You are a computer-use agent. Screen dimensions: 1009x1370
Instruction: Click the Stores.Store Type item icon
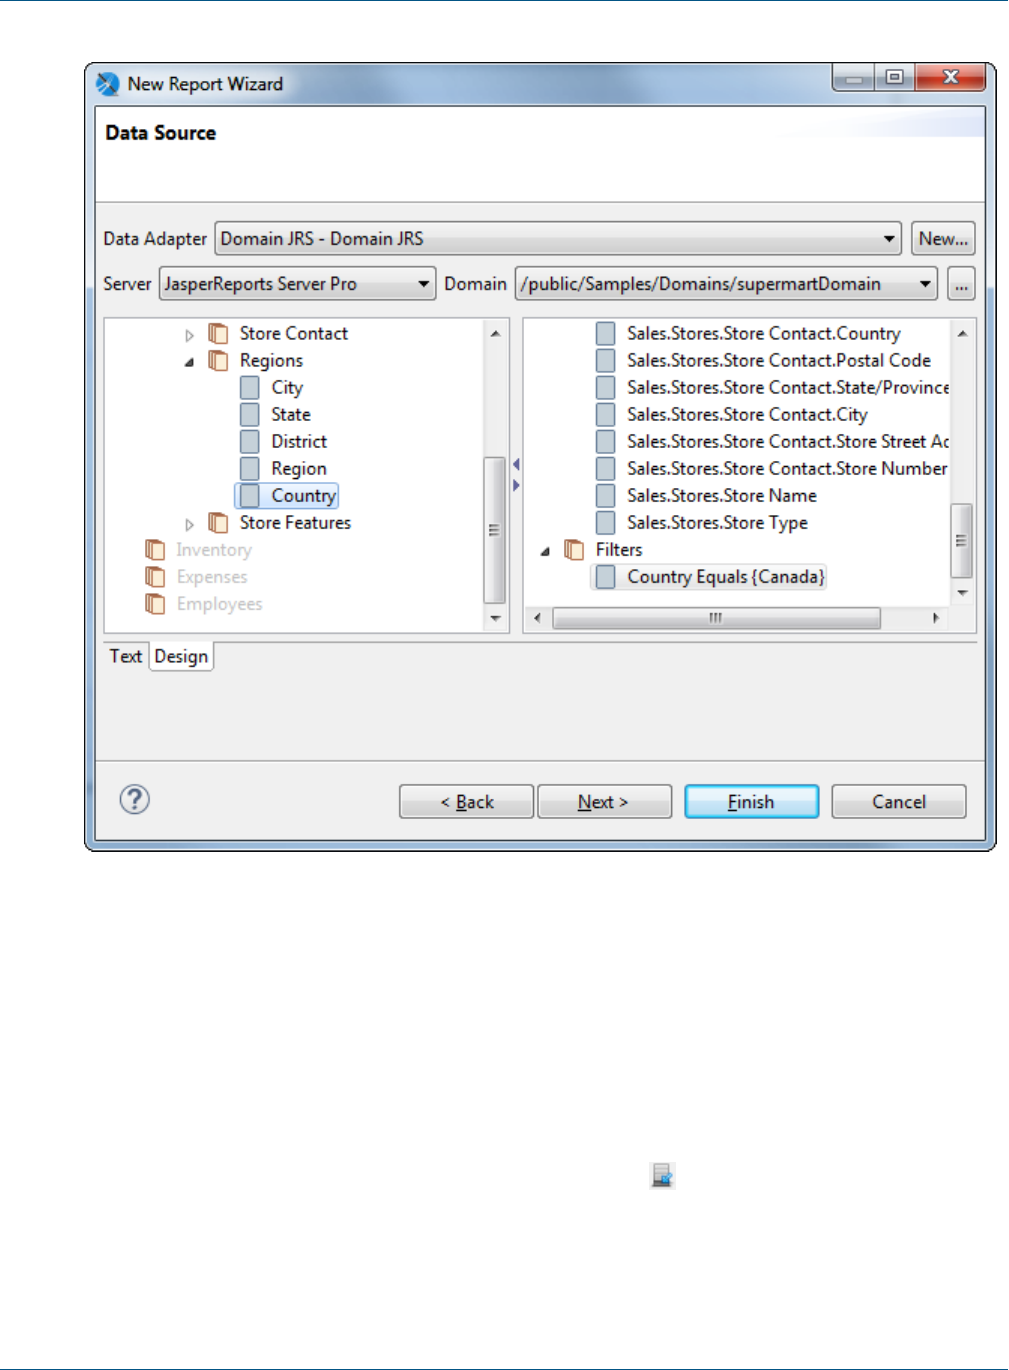(x=605, y=522)
